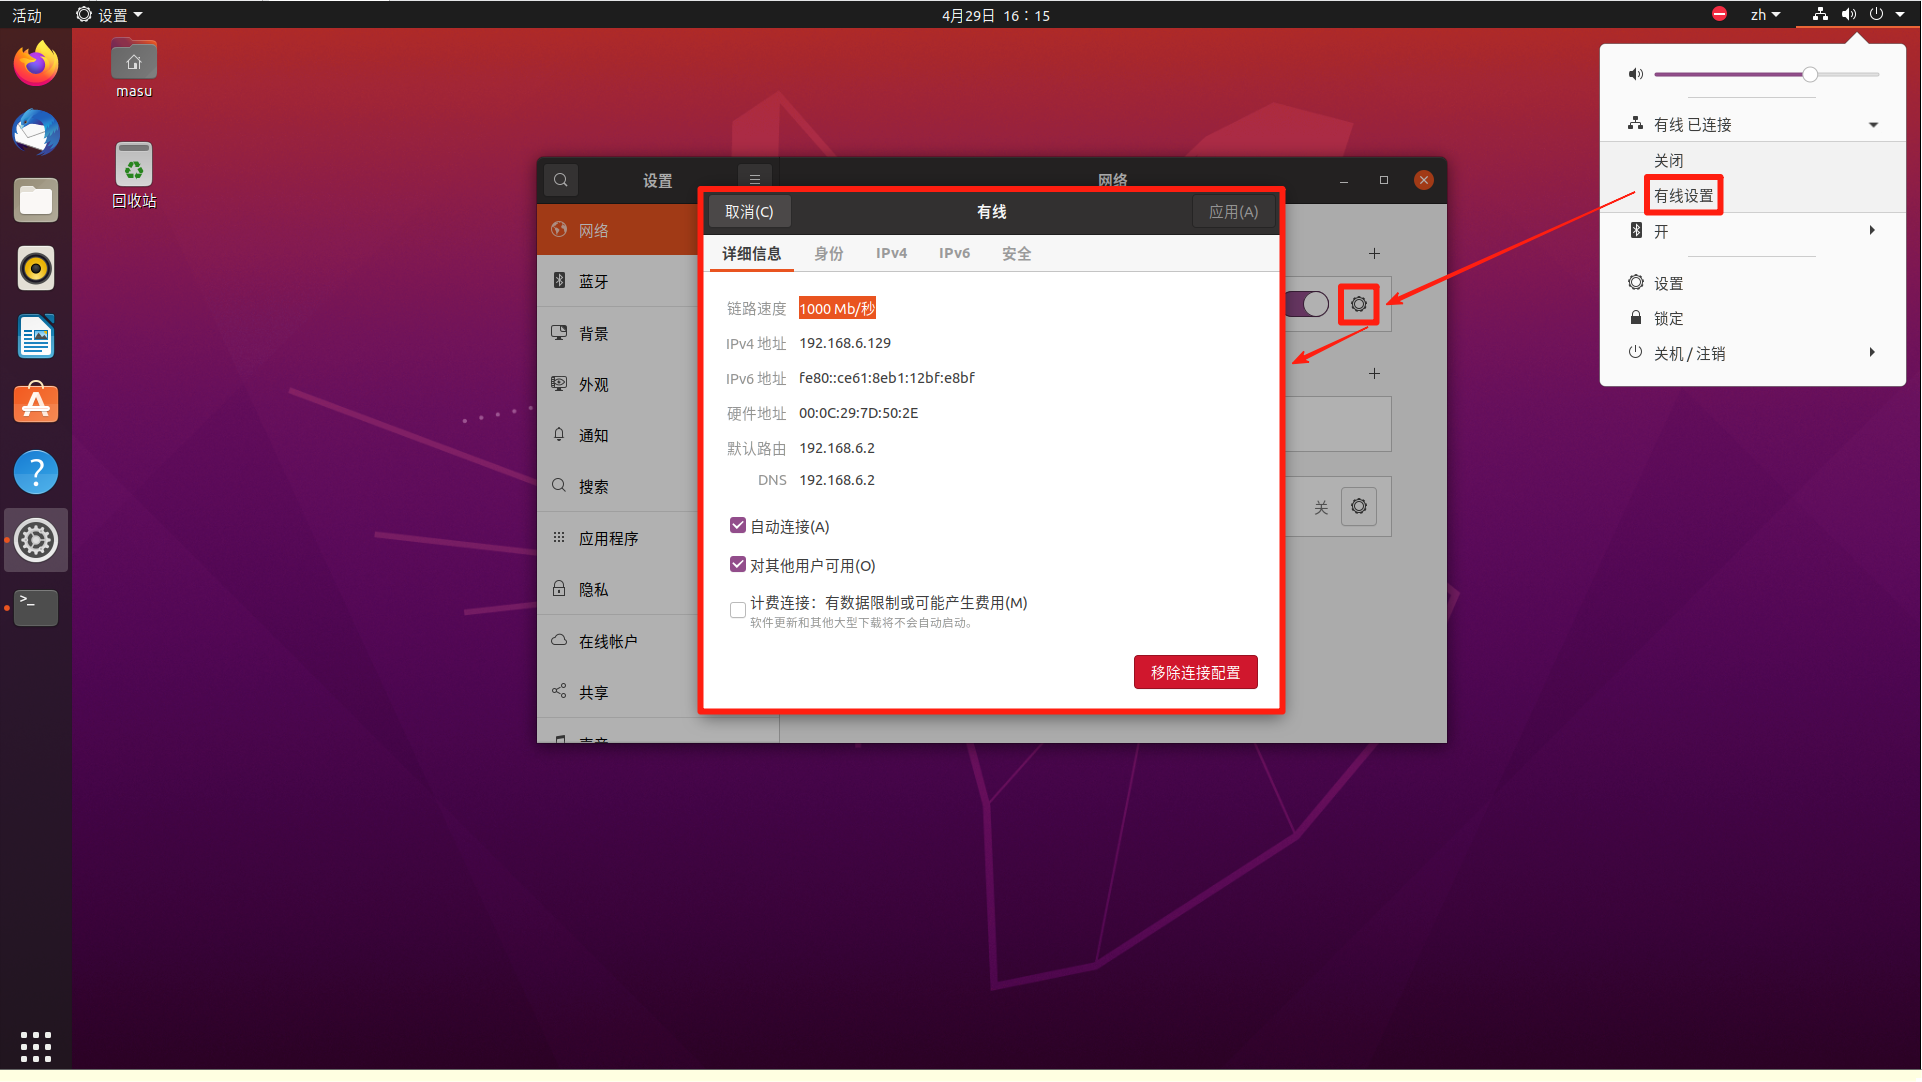Show applications grid in the dock
1922x1082 pixels.
(x=36, y=1046)
